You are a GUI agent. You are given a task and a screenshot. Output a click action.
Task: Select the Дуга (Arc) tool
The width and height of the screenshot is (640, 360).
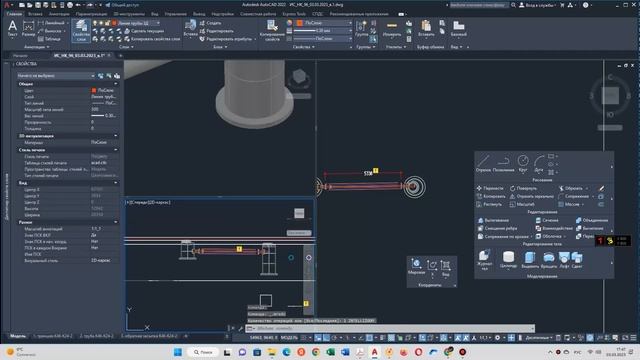539,164
